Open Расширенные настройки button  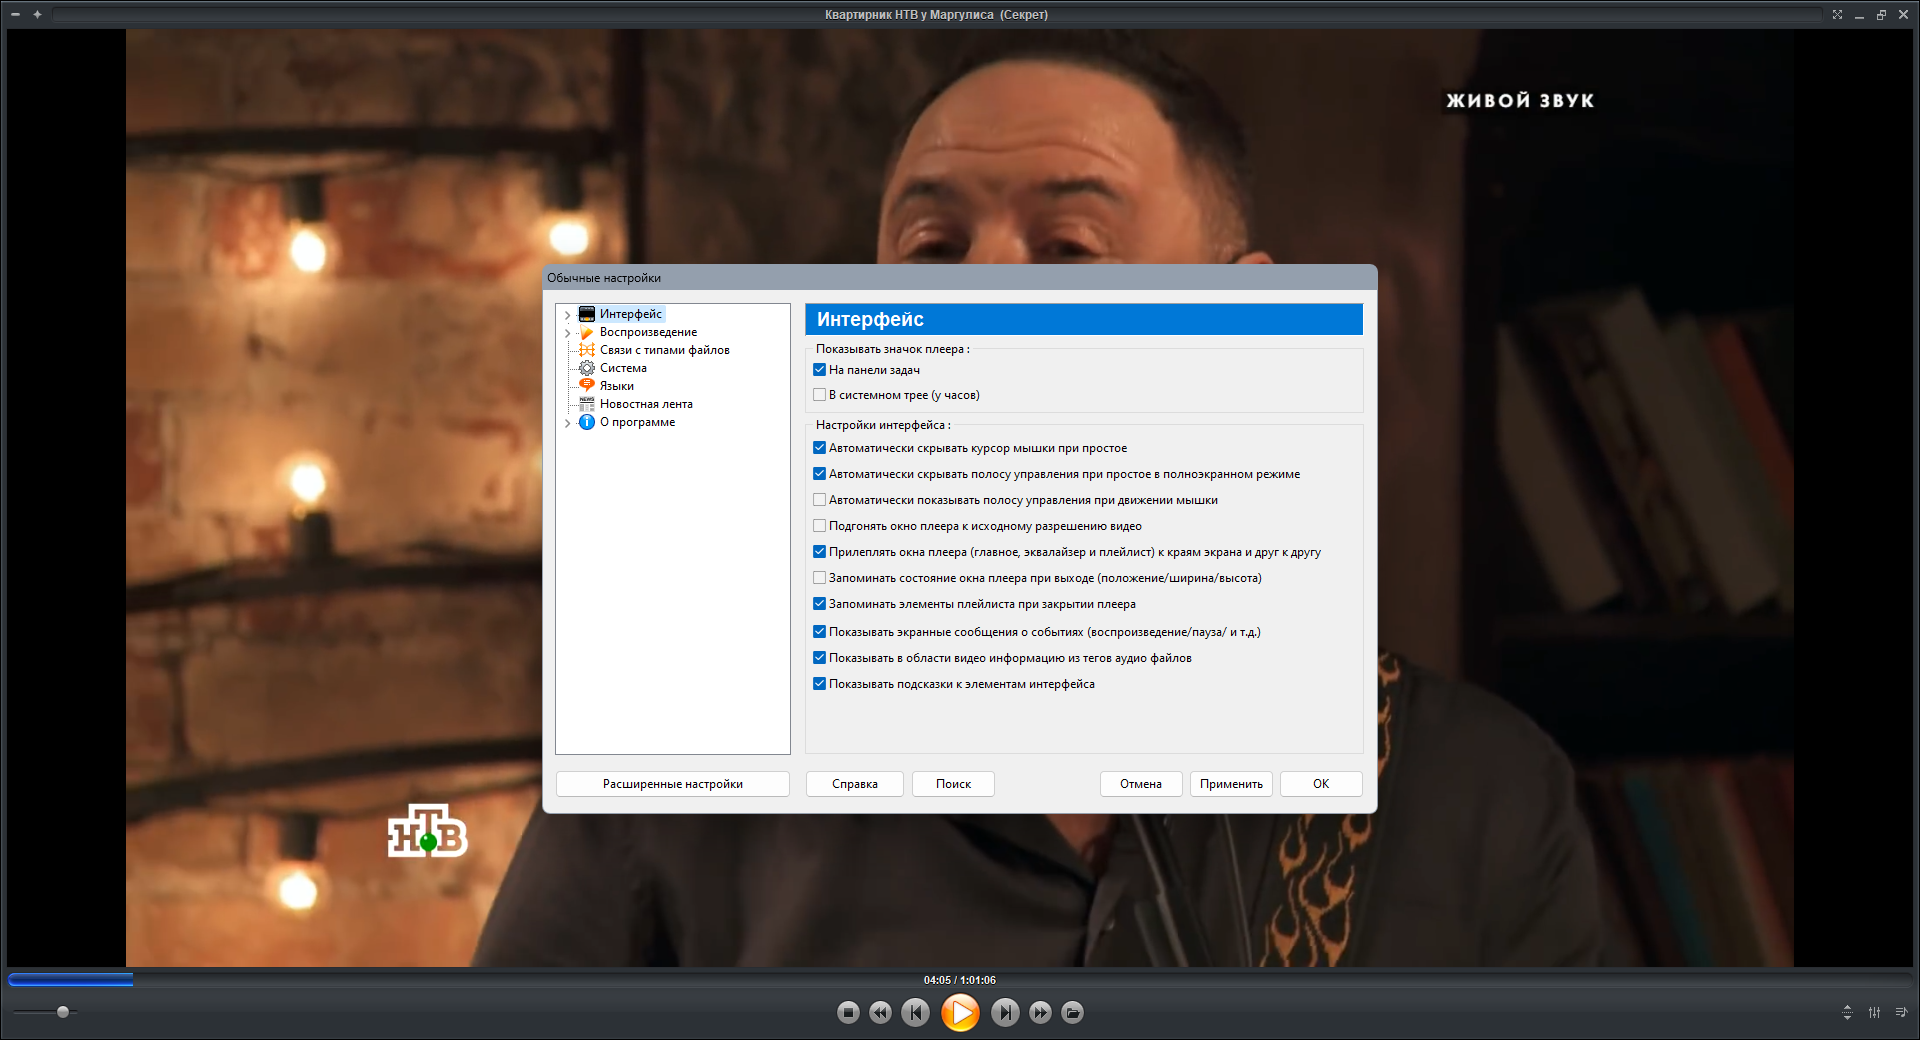673,784
